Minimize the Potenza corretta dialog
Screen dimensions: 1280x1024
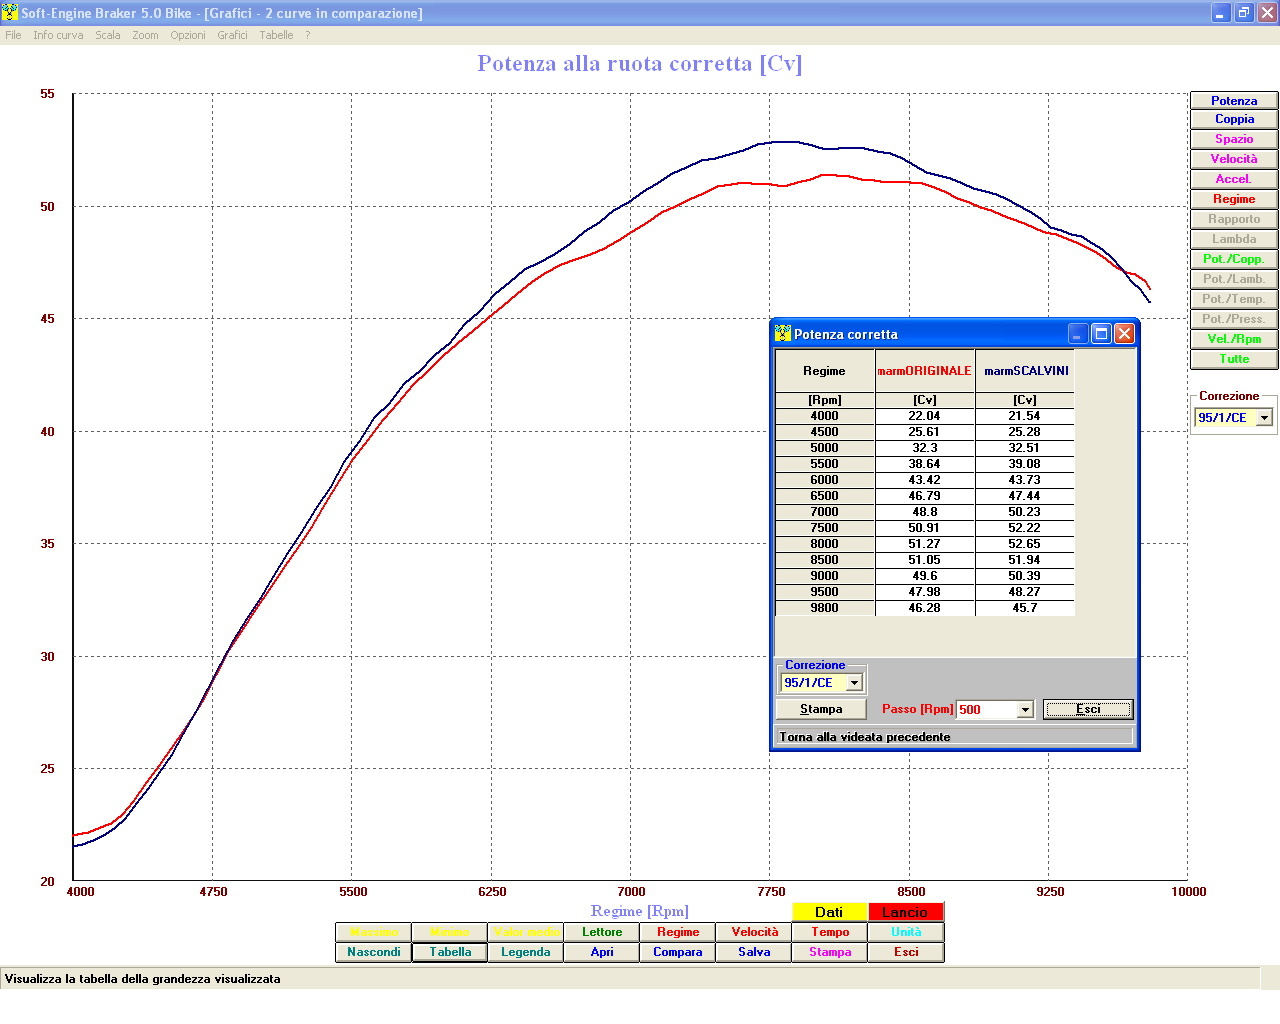click(x=1078, y=334)
